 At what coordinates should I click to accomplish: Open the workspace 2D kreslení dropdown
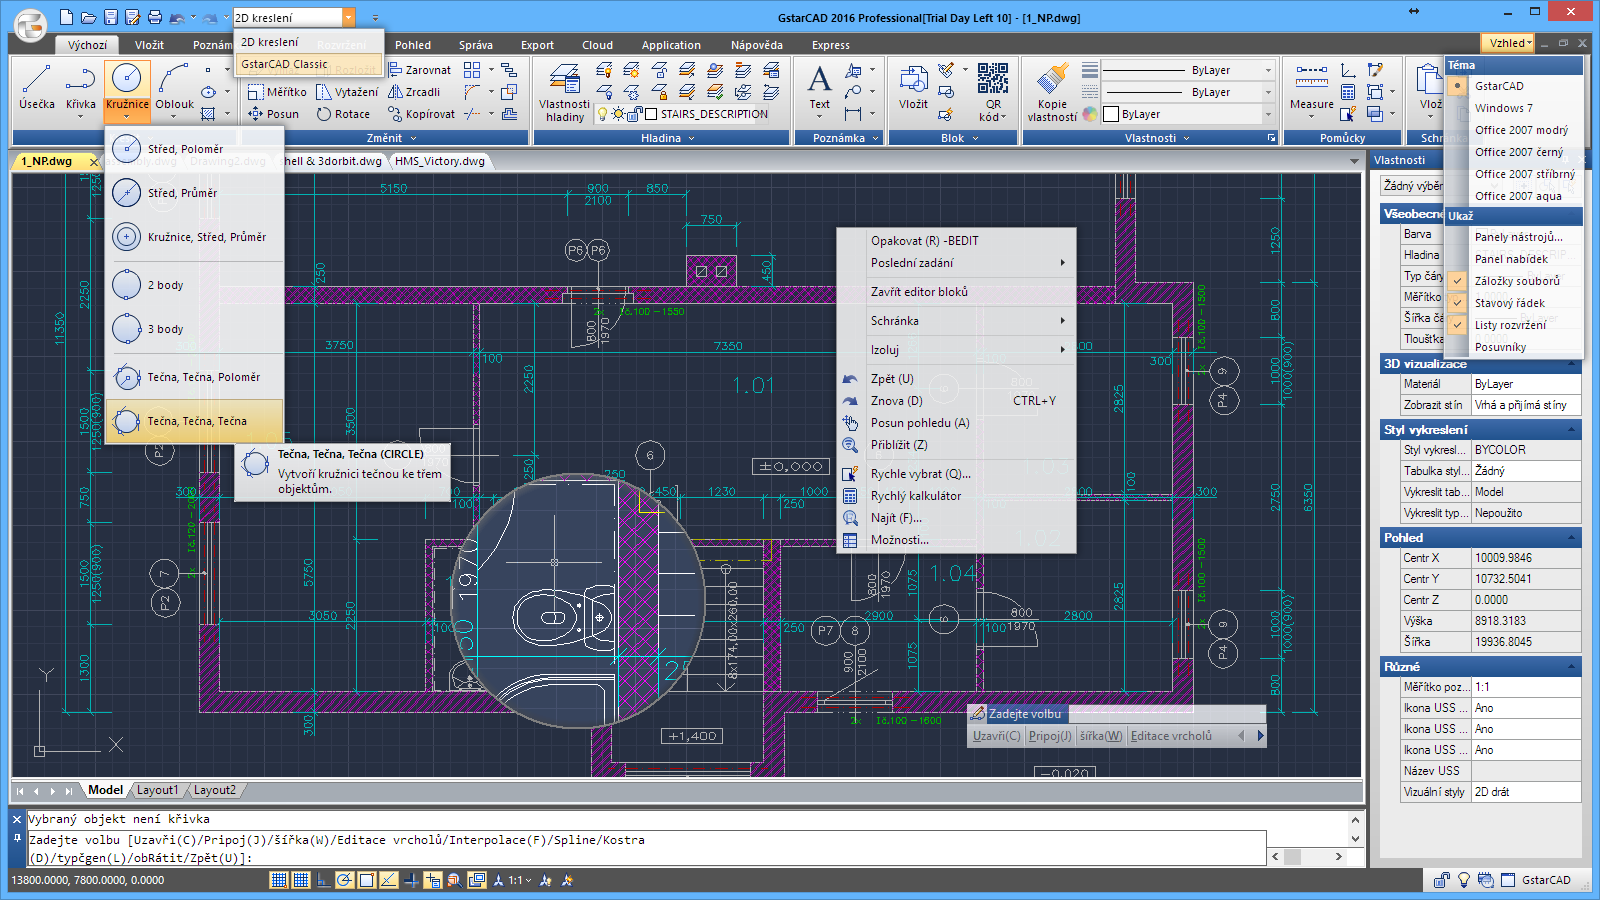tap(348, 17)
